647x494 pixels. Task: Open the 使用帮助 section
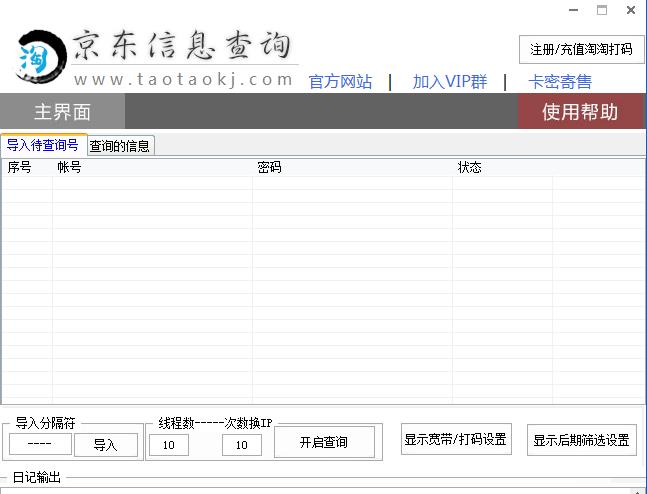tap(580, 112)
